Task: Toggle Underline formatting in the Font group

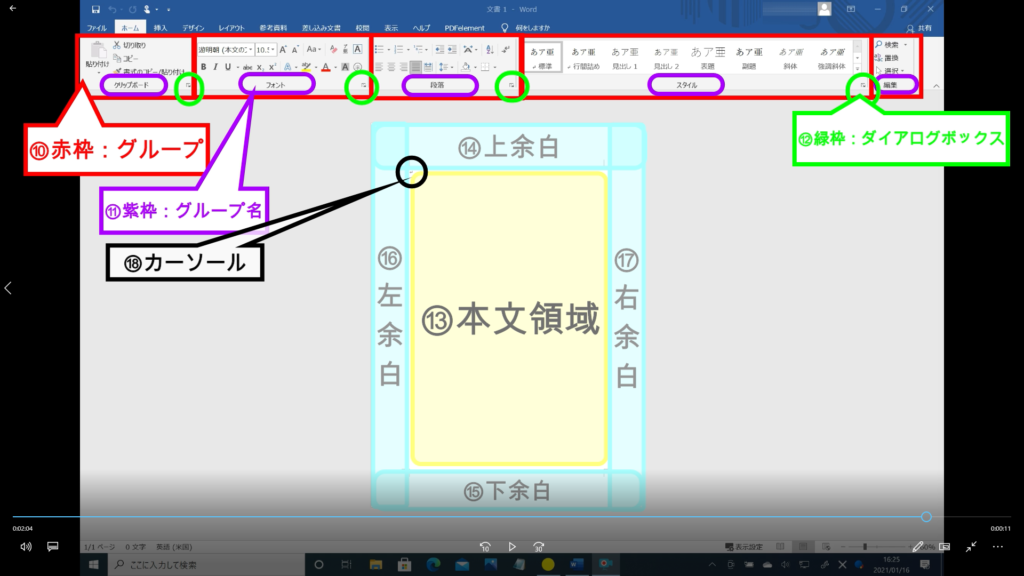Action: (229, 67)
